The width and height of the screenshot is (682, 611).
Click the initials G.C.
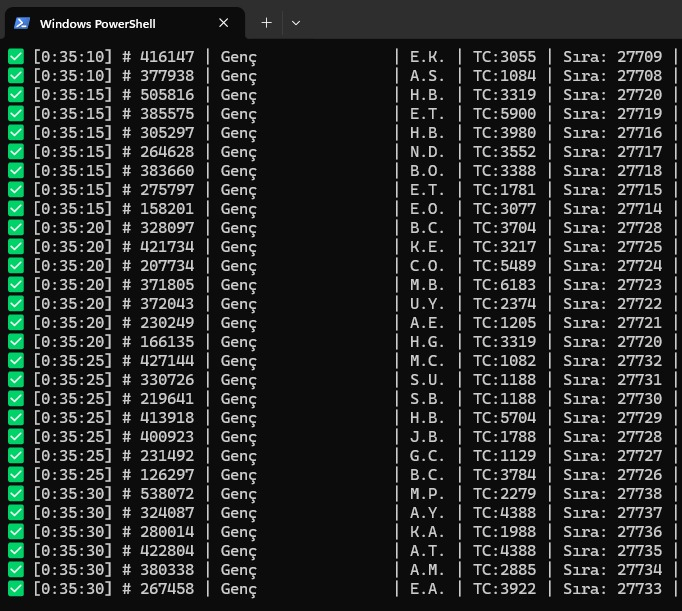click(x=427, y=456)
